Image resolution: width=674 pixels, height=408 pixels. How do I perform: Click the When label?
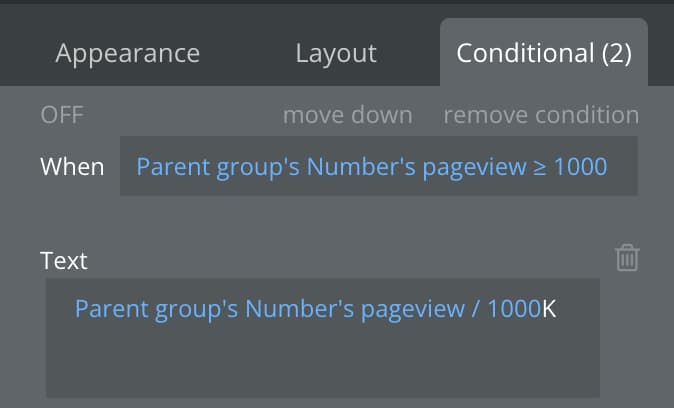coord(72,166)
